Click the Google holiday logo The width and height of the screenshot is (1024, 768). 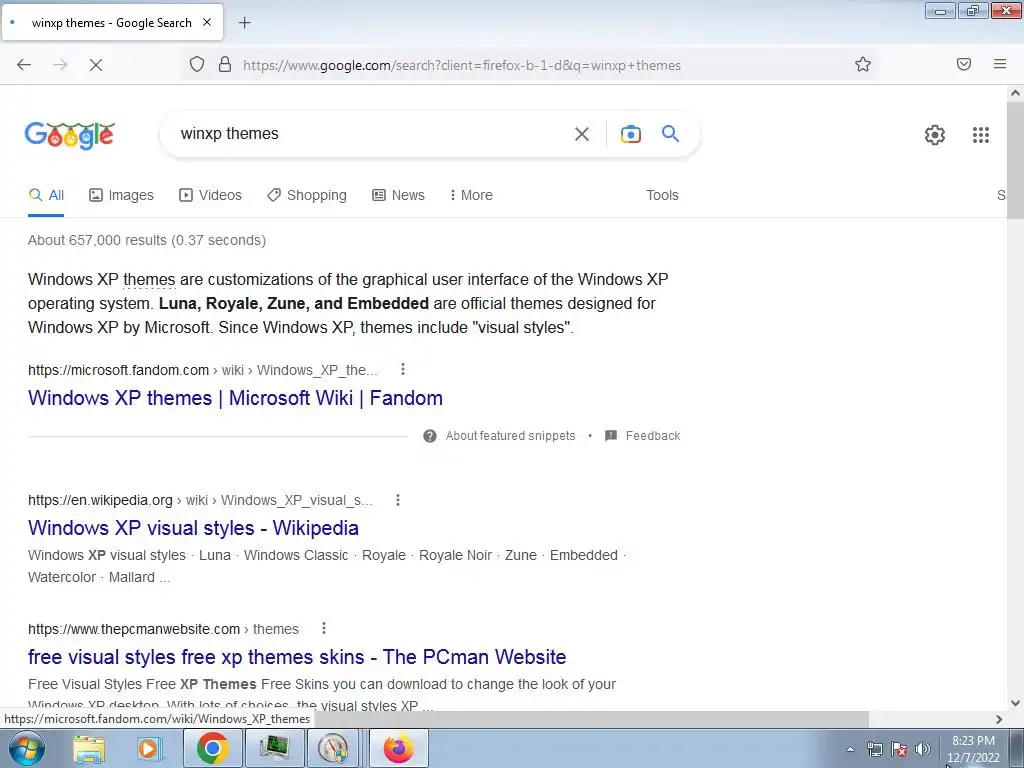[x=70, y=135]
